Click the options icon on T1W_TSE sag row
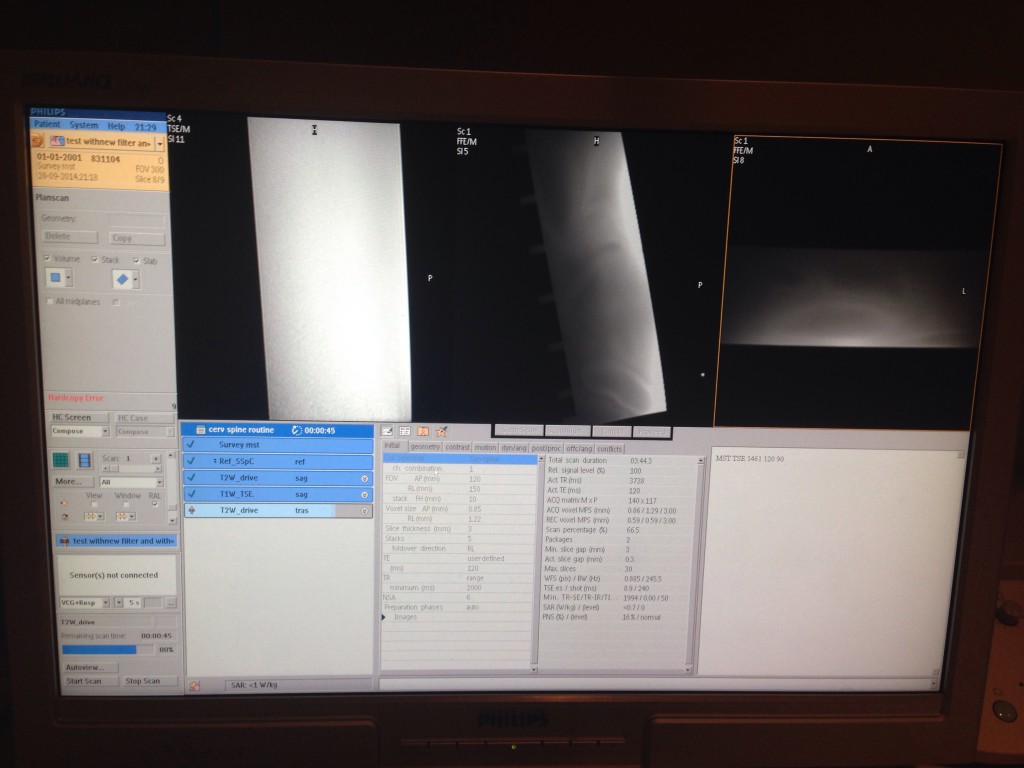The image size is (1024, 768). click(x=364, y=495)
